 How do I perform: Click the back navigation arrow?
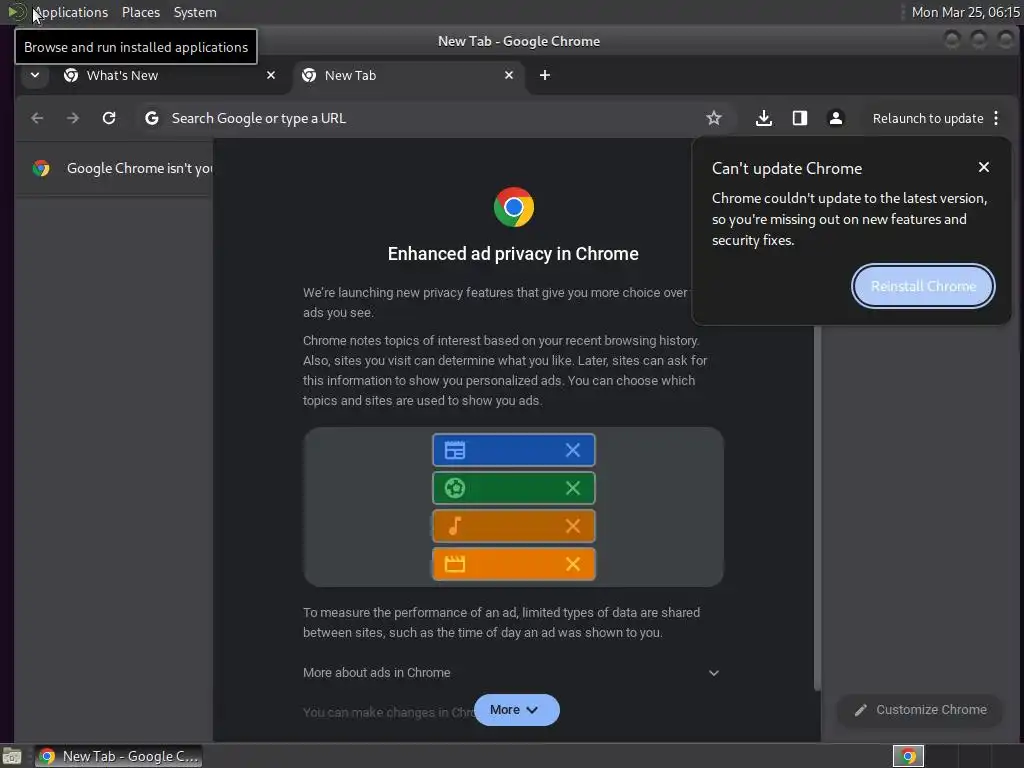click(x=37, y=118)
